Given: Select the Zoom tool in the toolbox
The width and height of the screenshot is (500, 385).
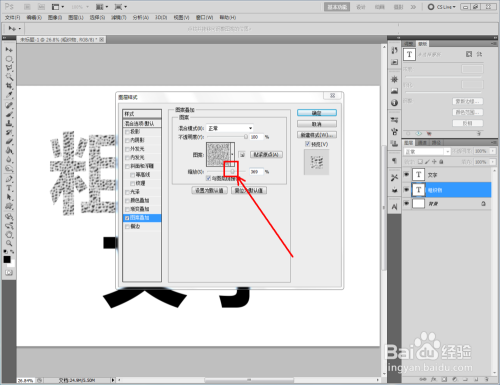Looking at the screenshot, I should coord(9,243).
